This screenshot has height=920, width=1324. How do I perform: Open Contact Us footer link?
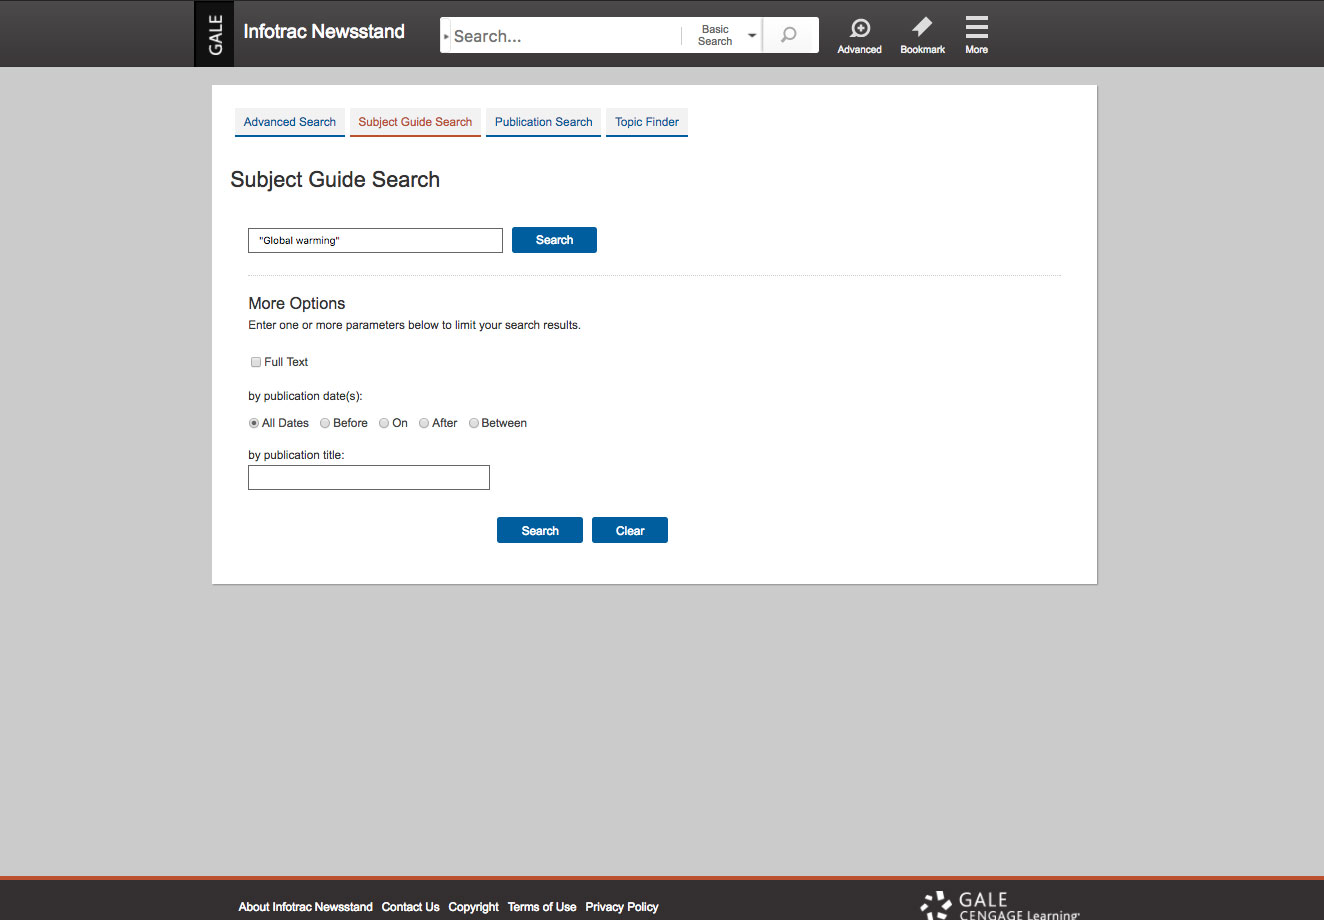coord(410,907)
